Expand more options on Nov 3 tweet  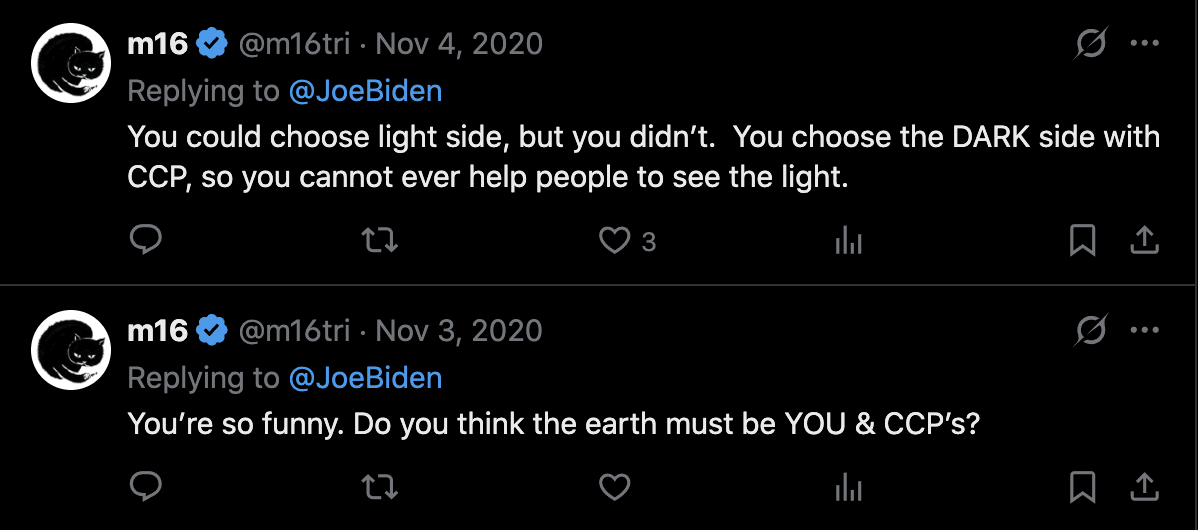[1144, 330]
